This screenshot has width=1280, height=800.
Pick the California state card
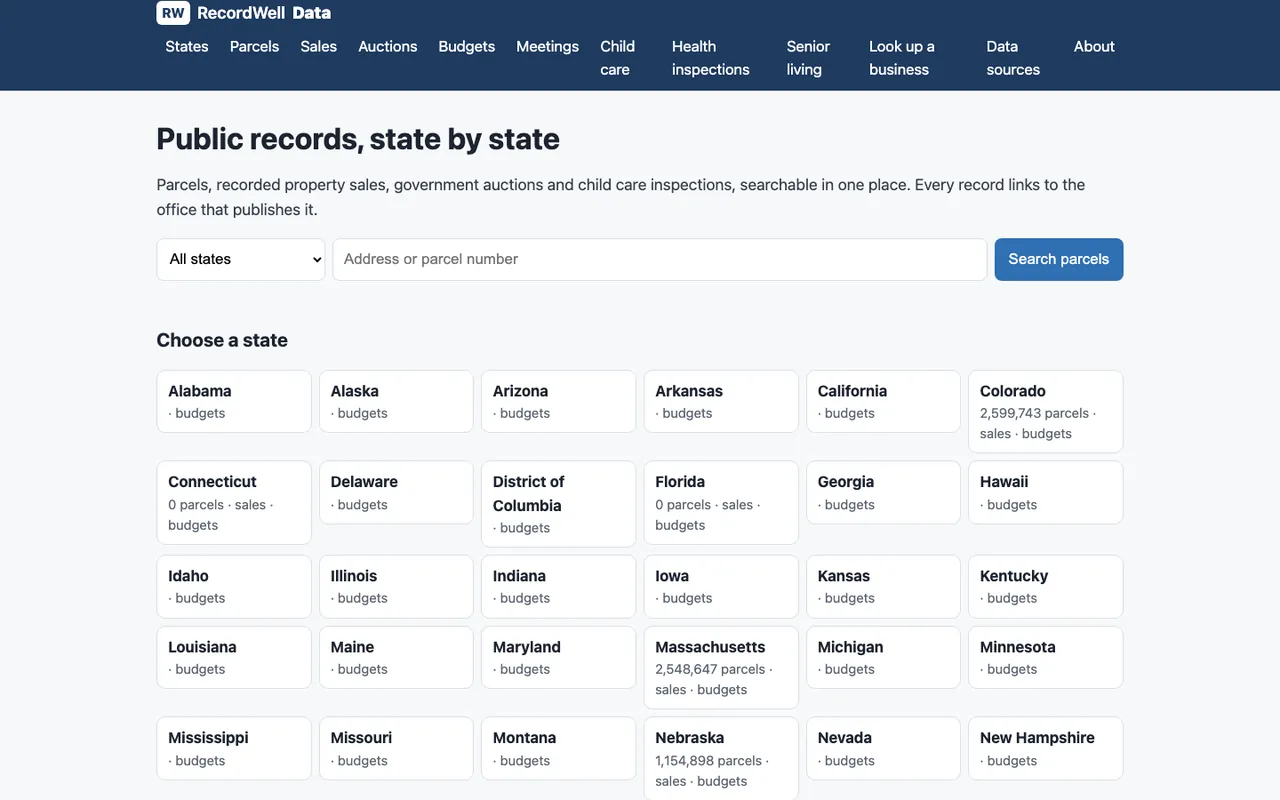pyautogui.click(x=883, y=401)
